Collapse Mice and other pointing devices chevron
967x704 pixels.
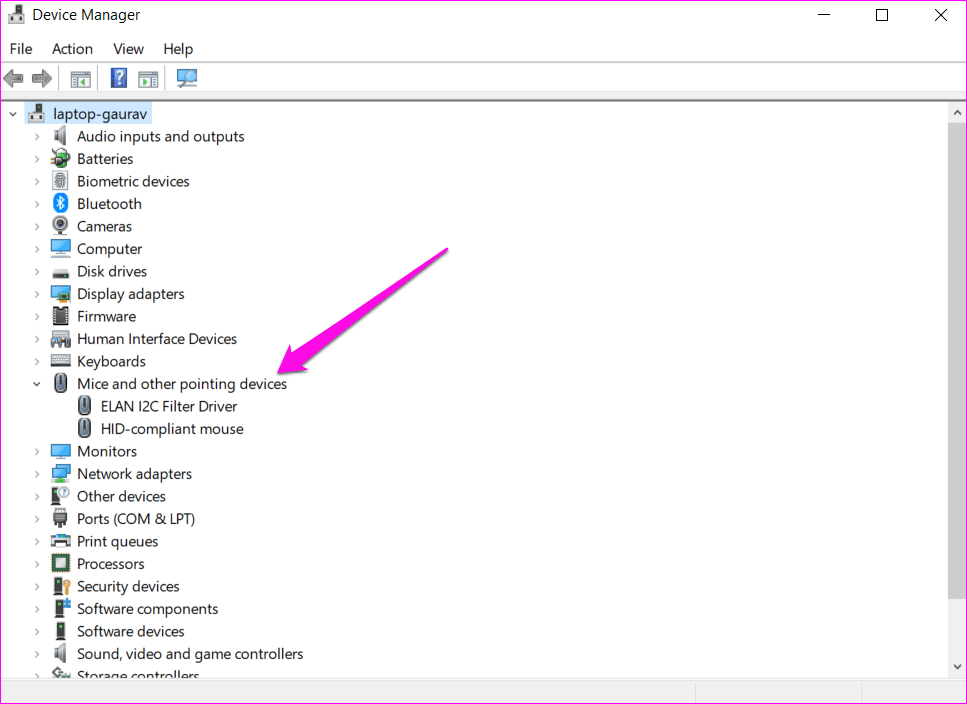pyautogui.click(x=37, y=384)
